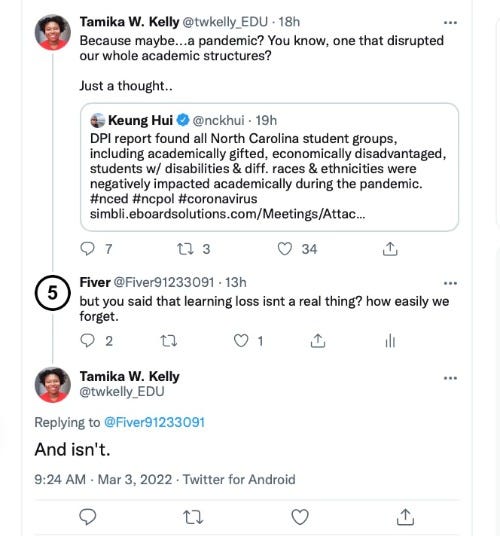Image resolution: width=500 pixels, height=536 pixels.
Task: Share the "And isn't." tweet
Action: point(405,517)
